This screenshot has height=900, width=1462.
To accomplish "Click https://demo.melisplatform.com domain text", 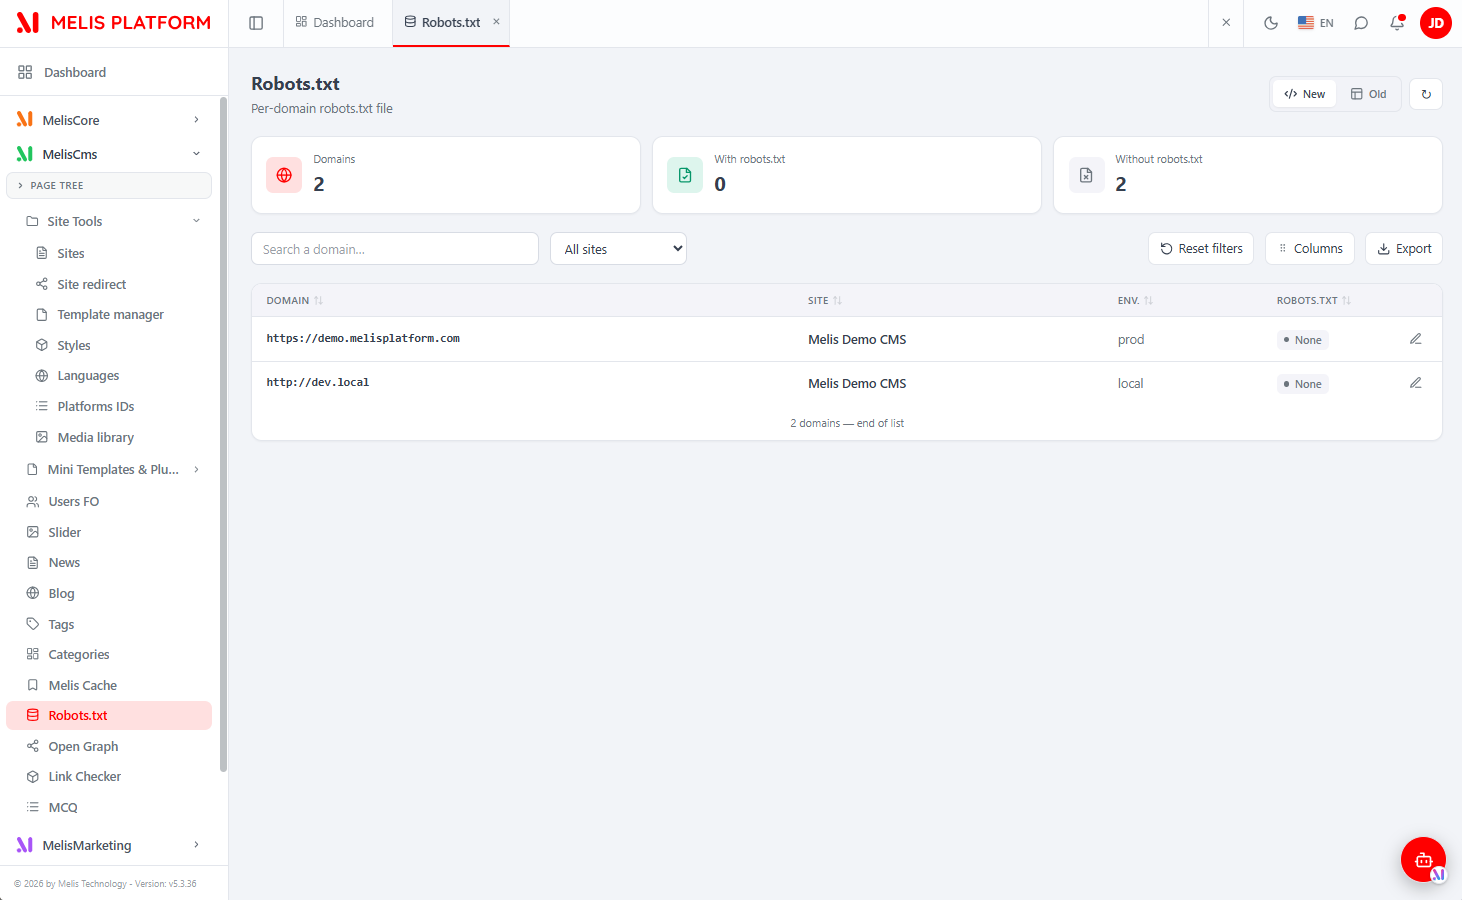I will 363,338.
